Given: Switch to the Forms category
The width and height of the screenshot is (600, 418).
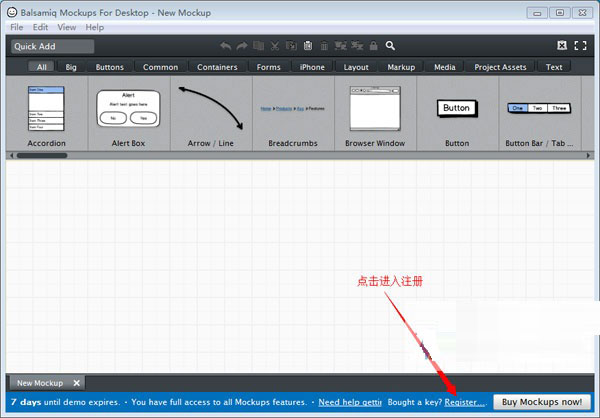Looking at the screenshot, I should 268,67.
